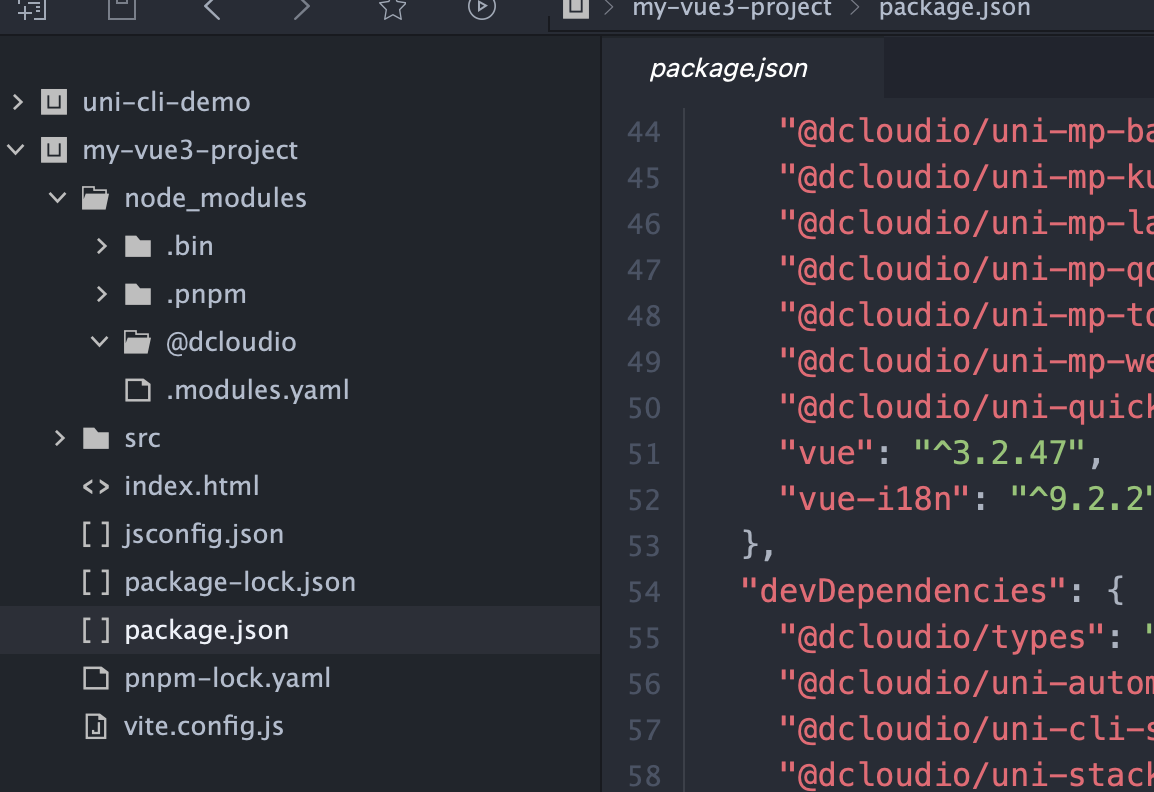Click the closing brace on line 53
The image size is (1154, 792).
click(x=751, y=545)
